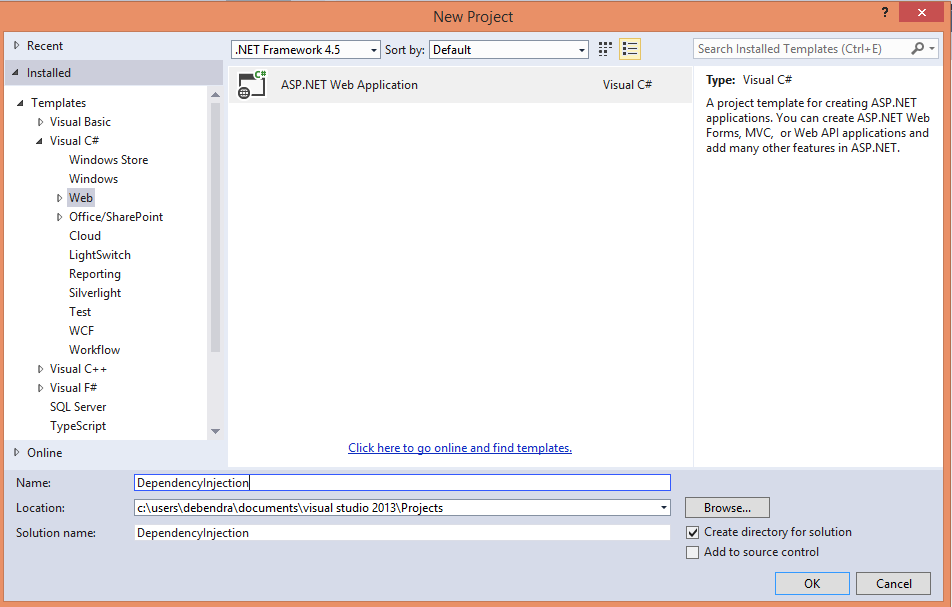Collapse the Visual C# node
This screenshot has height=607, width=952.
[39, 141]
